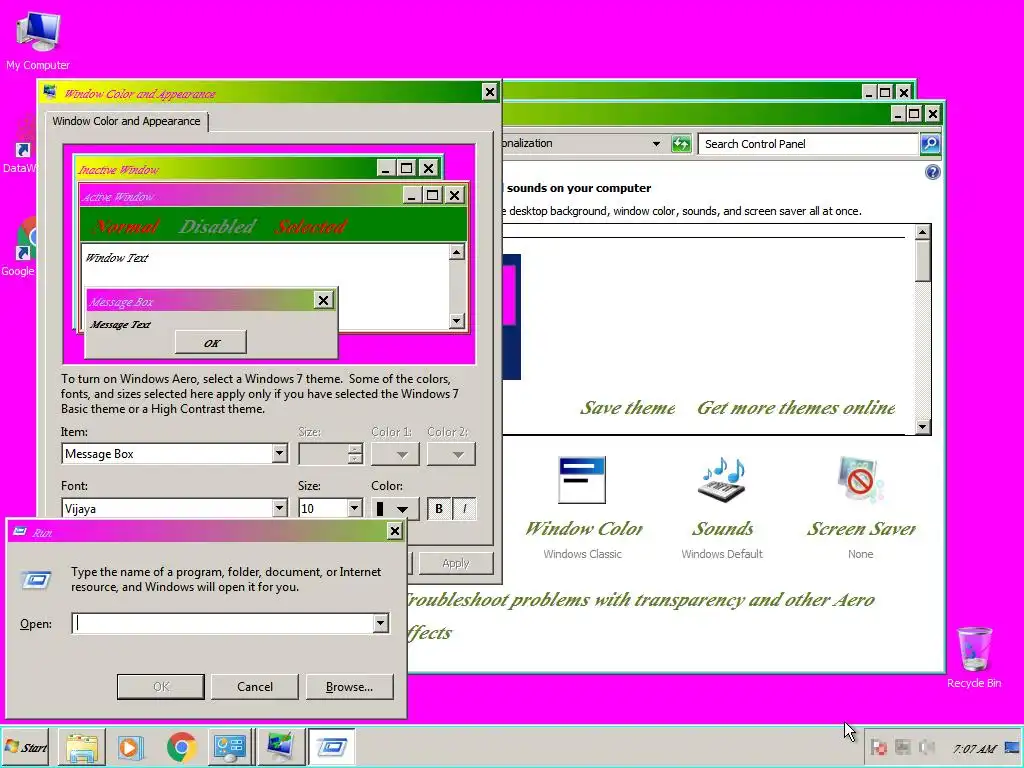Click Selected menu item in preview
The width and height of the screenshot is (1024, 768).
(311, 226)
